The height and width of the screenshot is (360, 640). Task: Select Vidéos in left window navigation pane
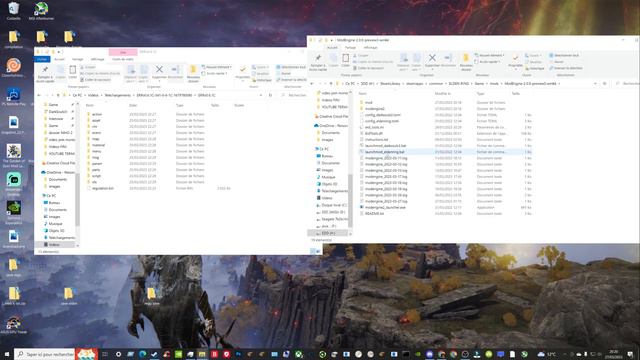coord(54,244)
